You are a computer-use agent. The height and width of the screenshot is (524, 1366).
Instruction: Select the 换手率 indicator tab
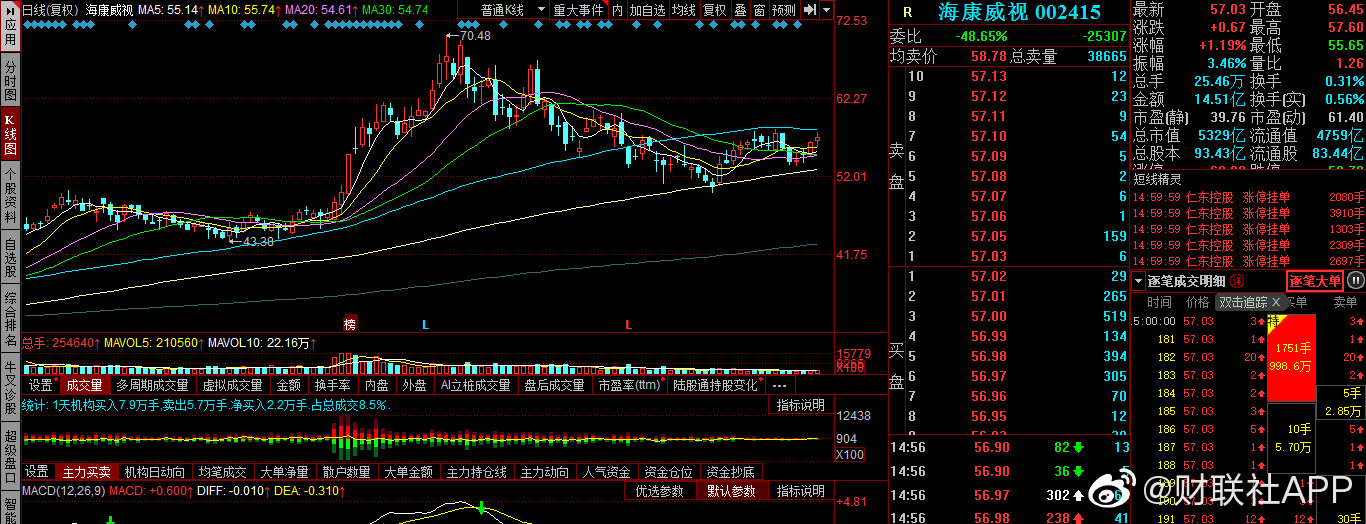coord(332,385)
